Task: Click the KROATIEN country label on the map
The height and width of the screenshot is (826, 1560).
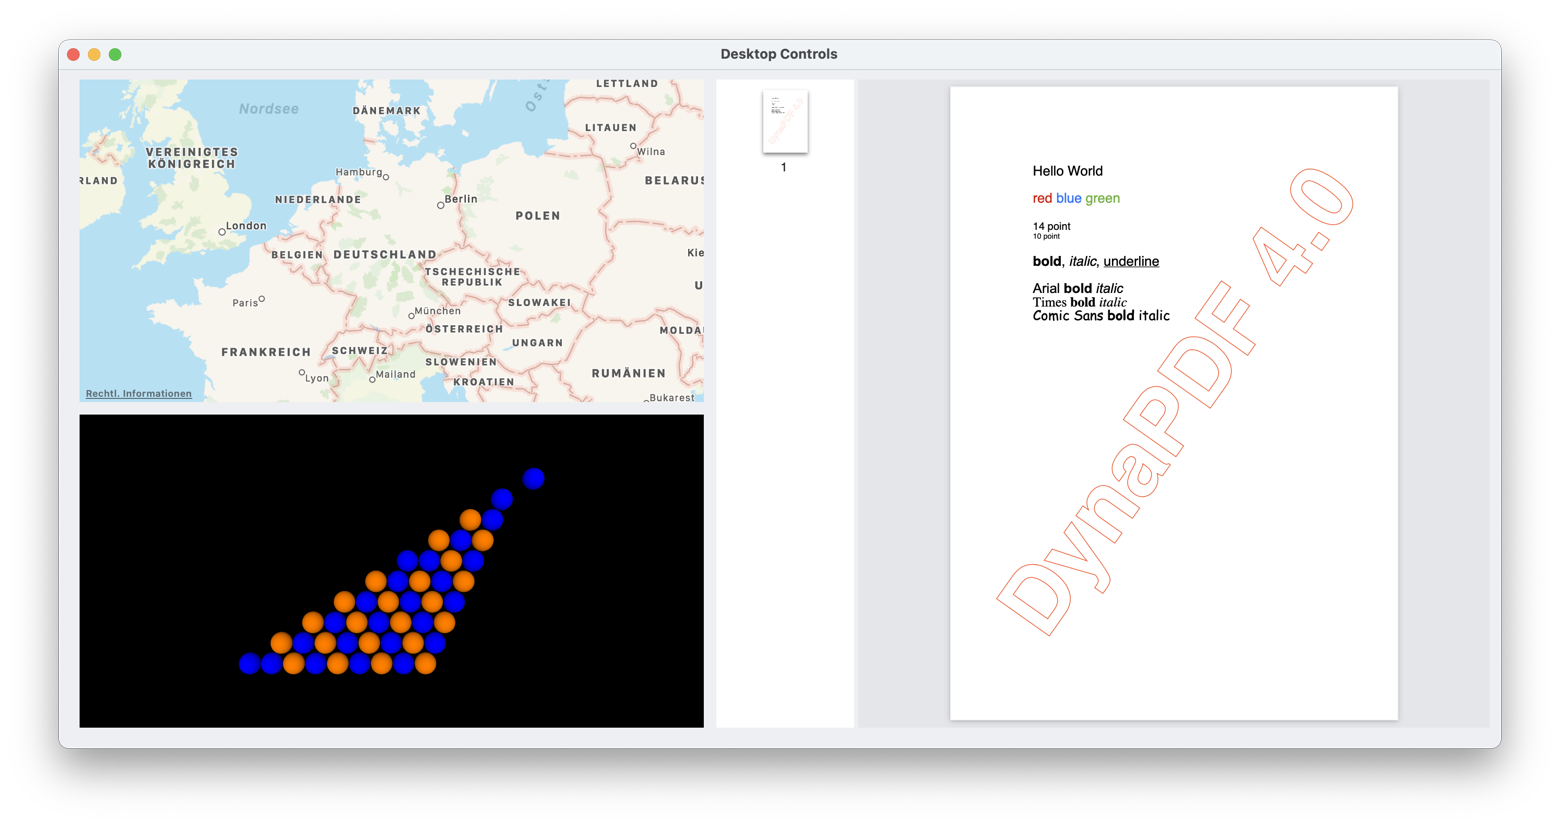Action: coord(484,382)
